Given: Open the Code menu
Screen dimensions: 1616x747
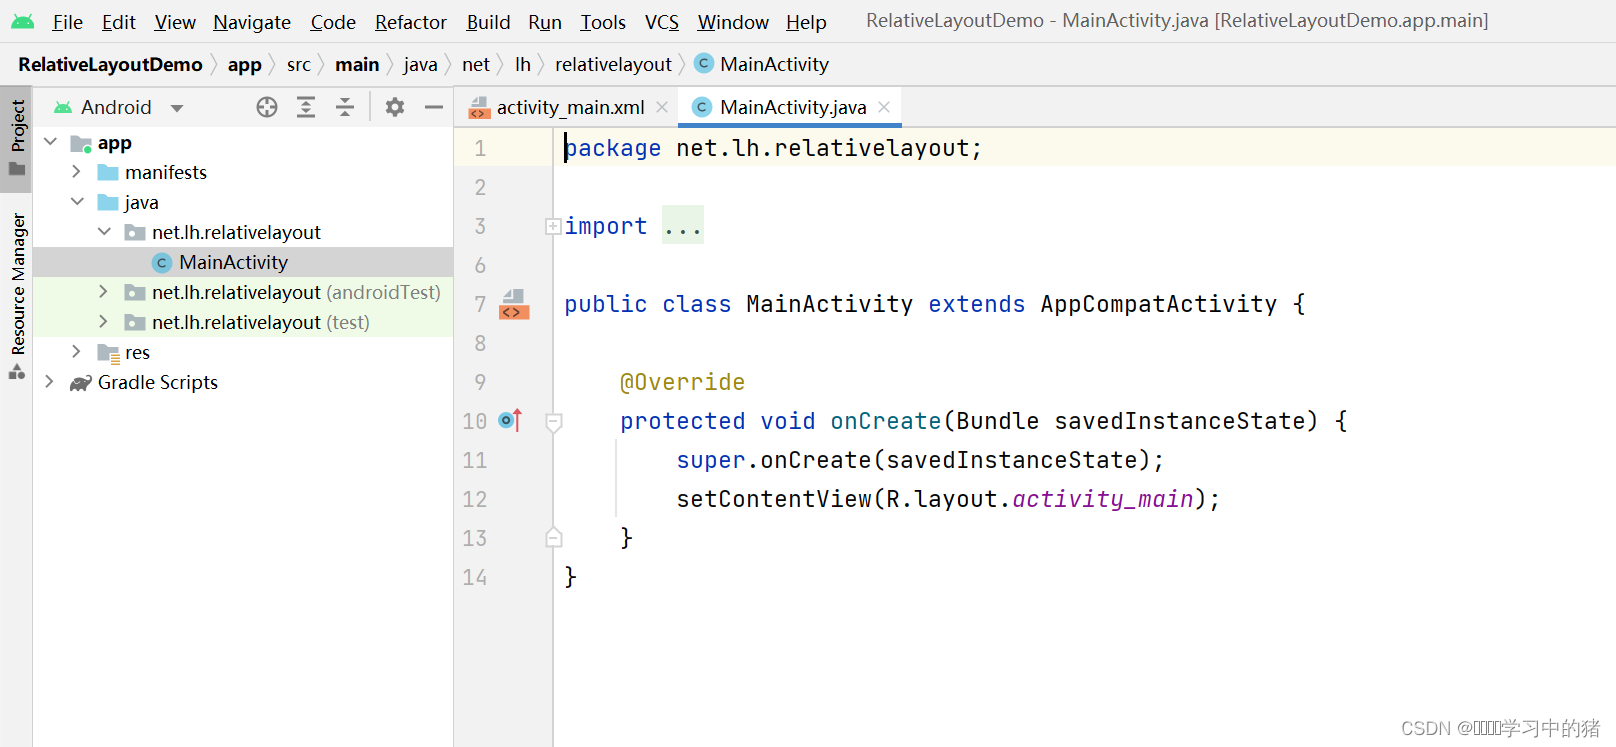Looking at the screenshot, I should pos(333,22).
